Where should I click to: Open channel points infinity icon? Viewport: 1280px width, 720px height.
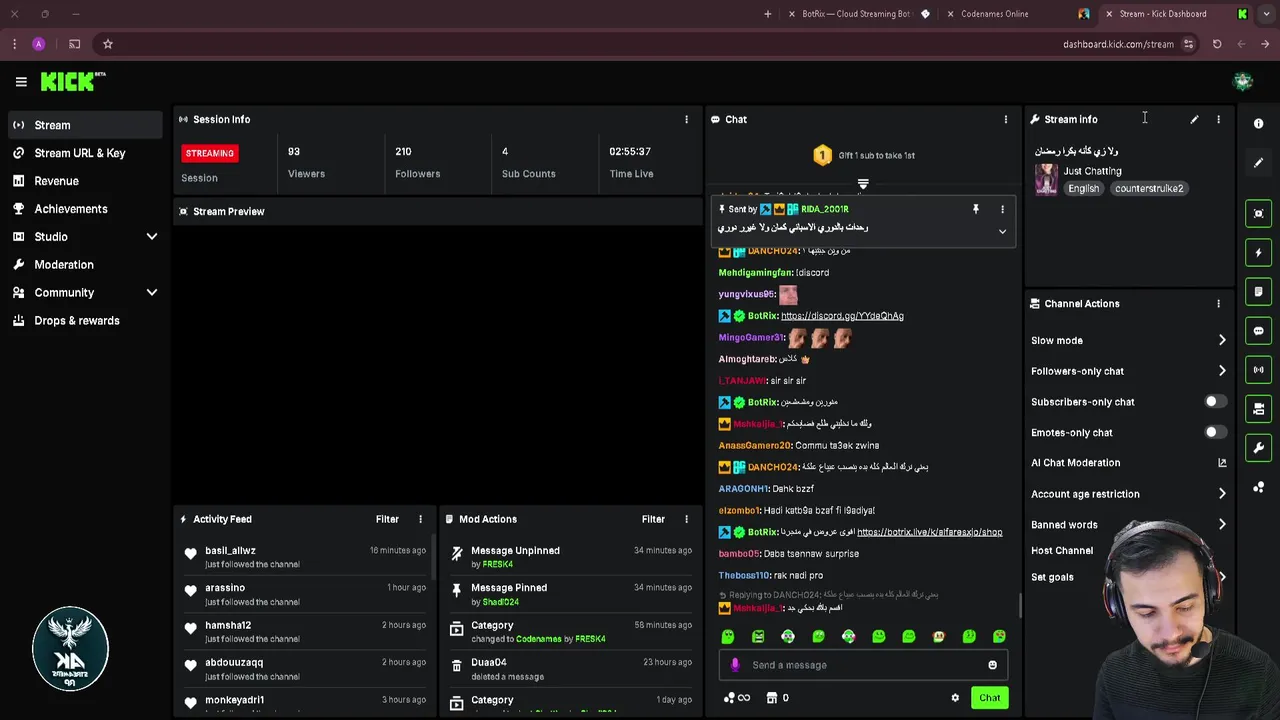pyautogui.click(x=737, y=698)
